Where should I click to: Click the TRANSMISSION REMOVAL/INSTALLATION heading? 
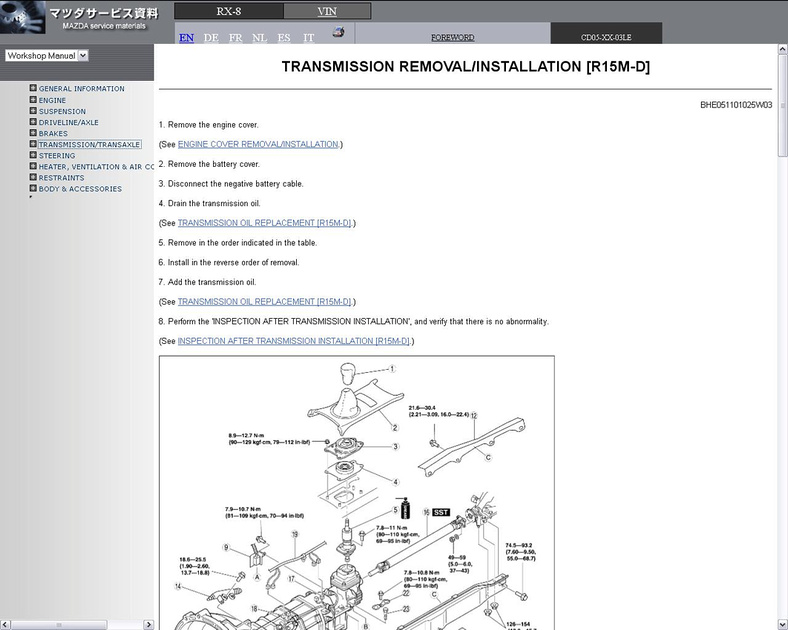[x=465, y=66]
